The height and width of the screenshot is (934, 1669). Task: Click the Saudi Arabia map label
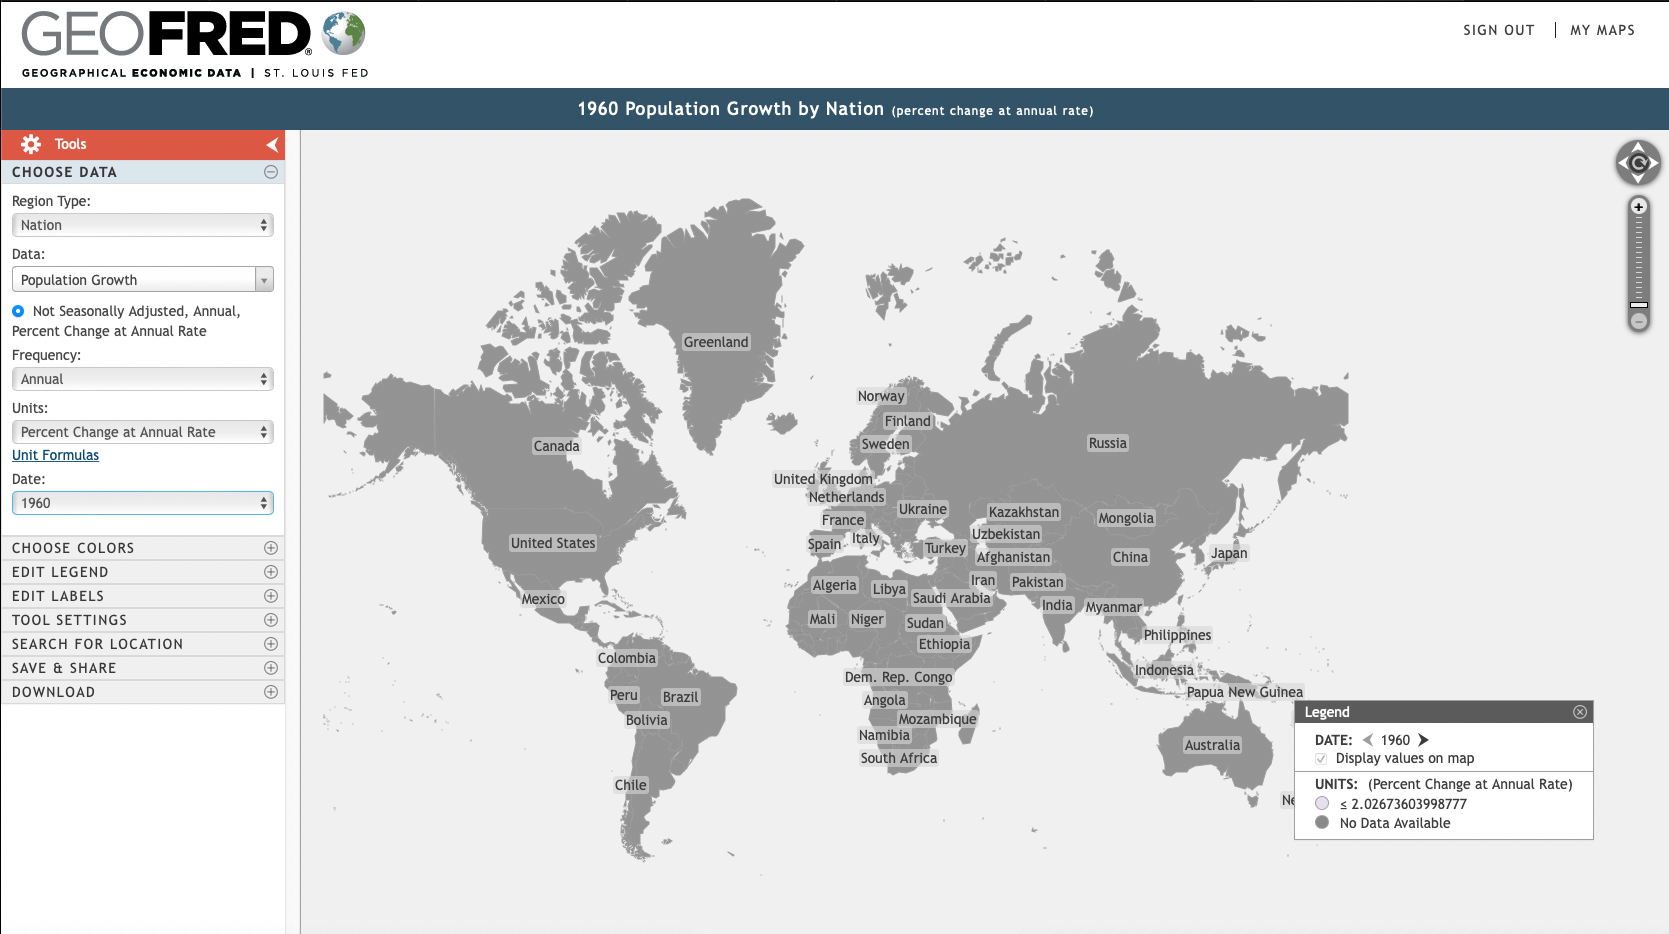[951, 598]
